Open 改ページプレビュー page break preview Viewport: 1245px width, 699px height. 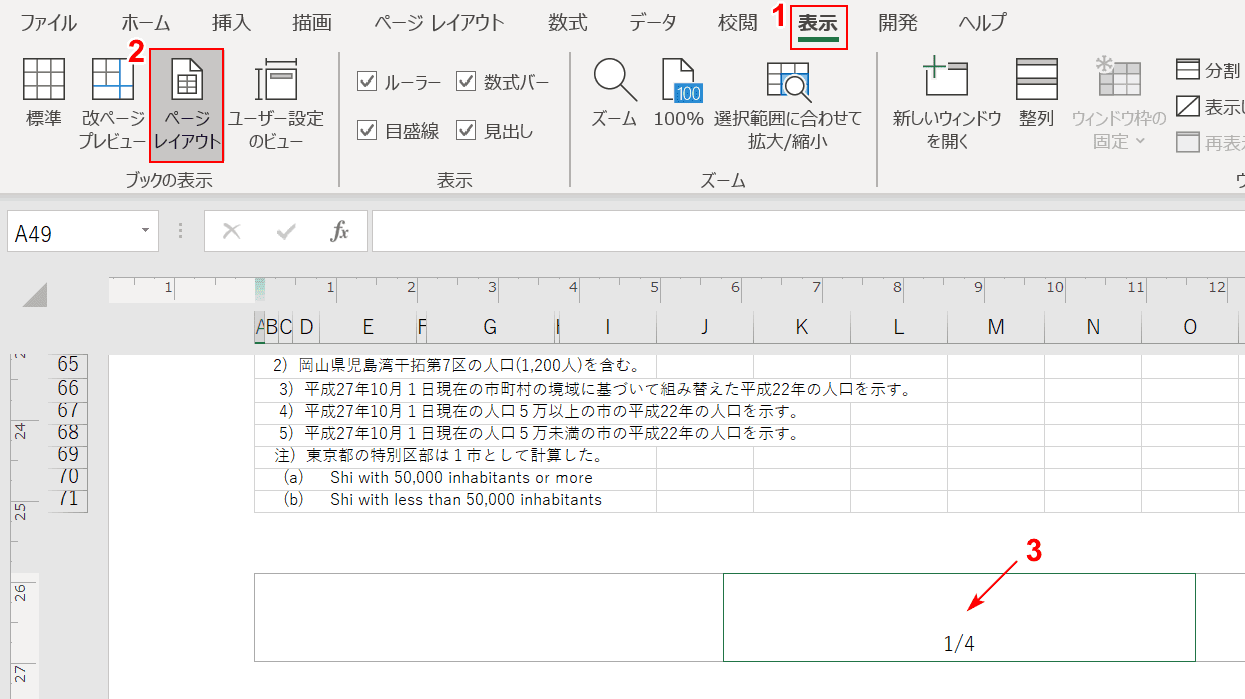[x=113, y=104]
